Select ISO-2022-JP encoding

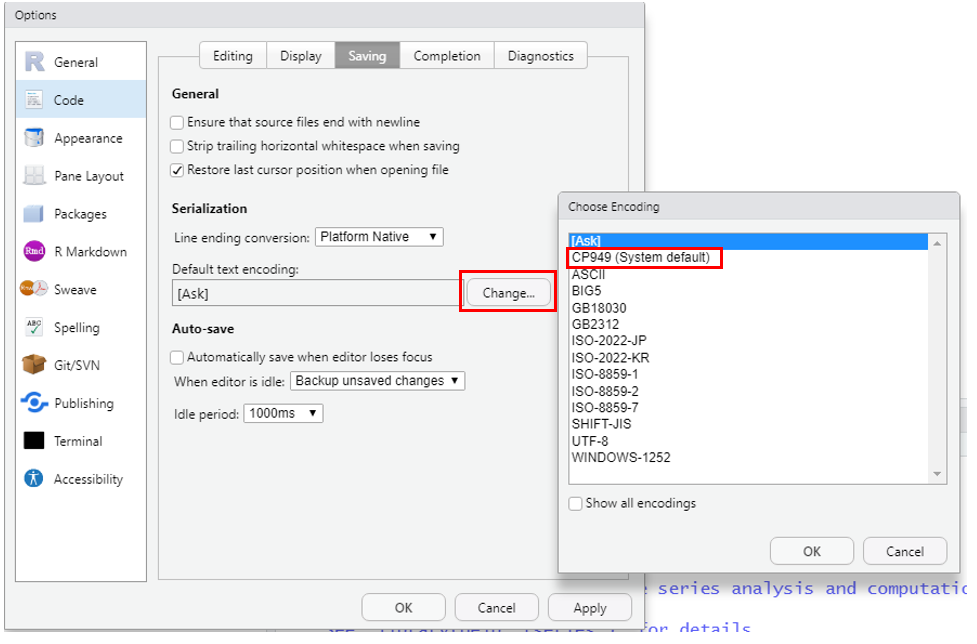coord(748,341)
